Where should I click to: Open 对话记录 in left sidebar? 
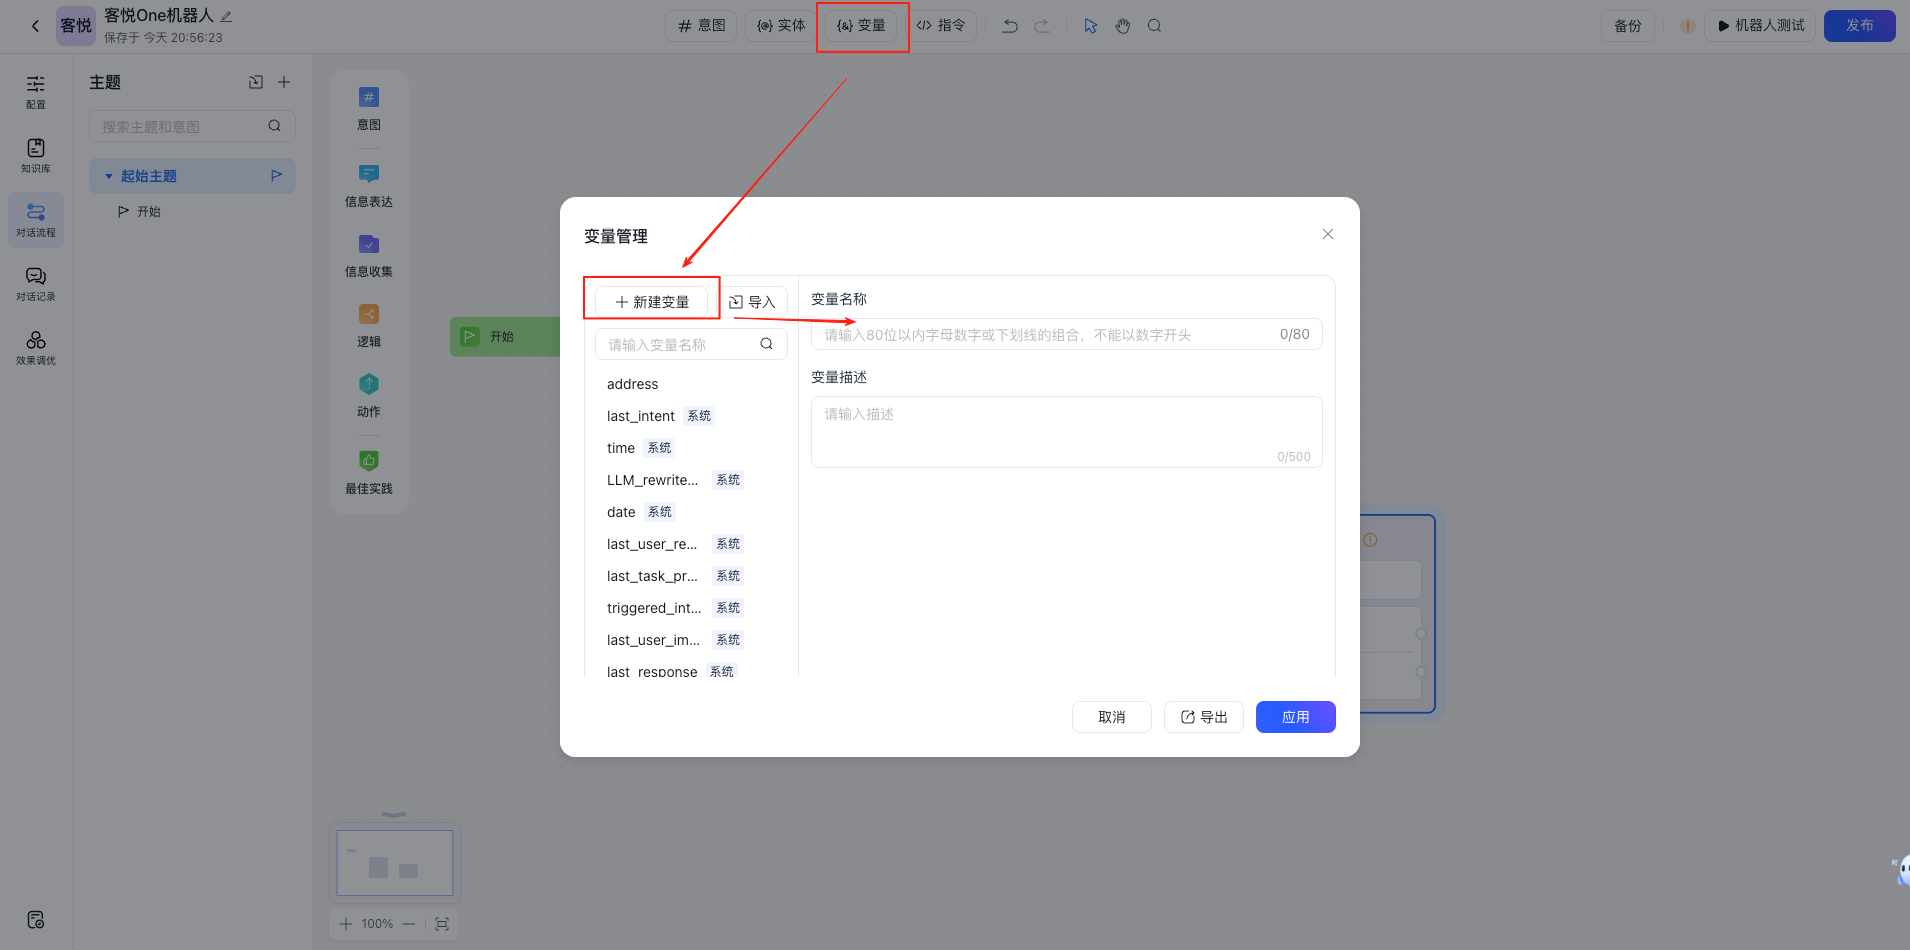36,283
